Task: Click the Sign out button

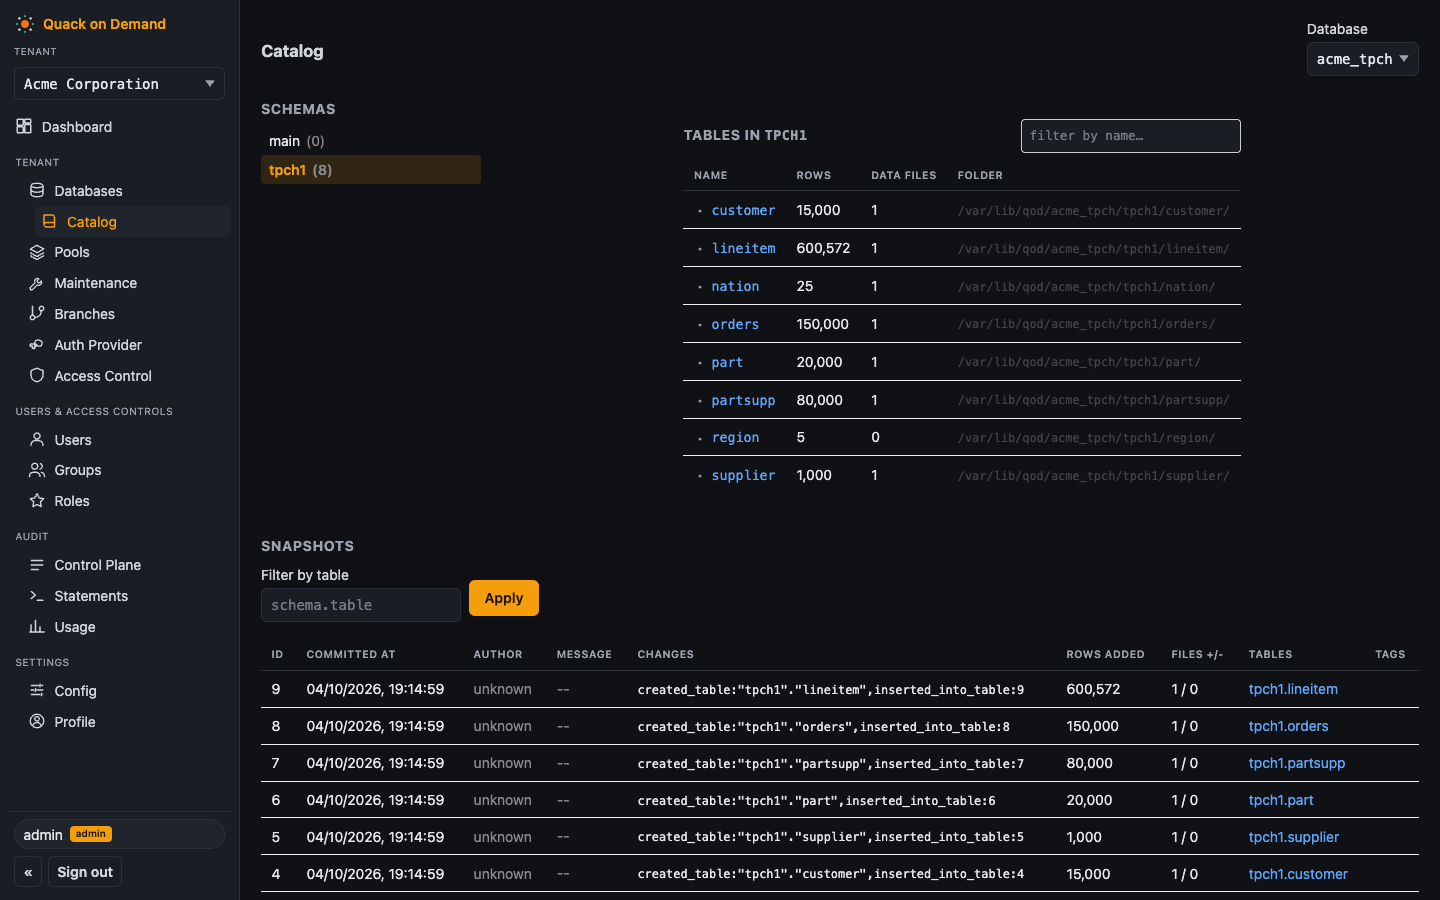Action: (x=85, y=872)
